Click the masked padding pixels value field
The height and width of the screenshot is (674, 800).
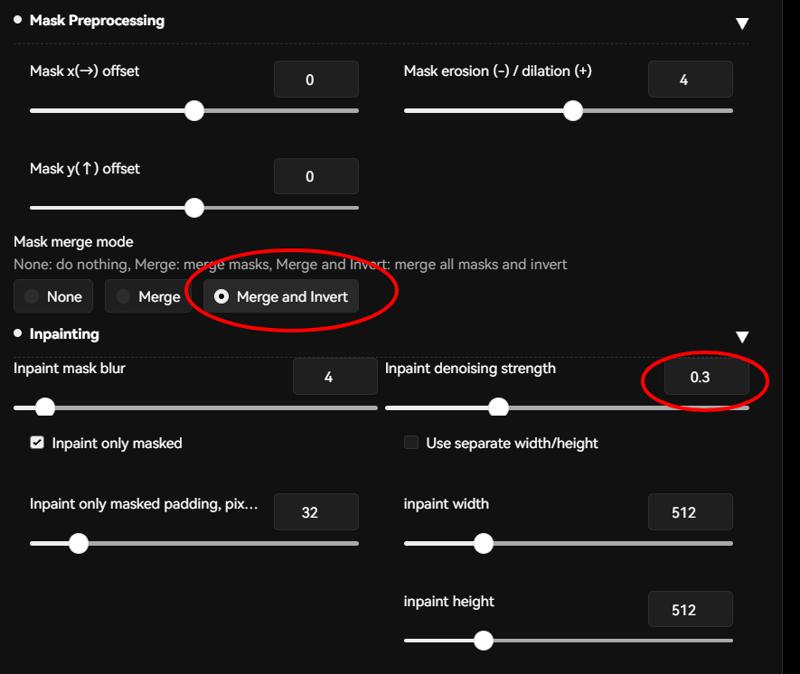click(316, 512)
